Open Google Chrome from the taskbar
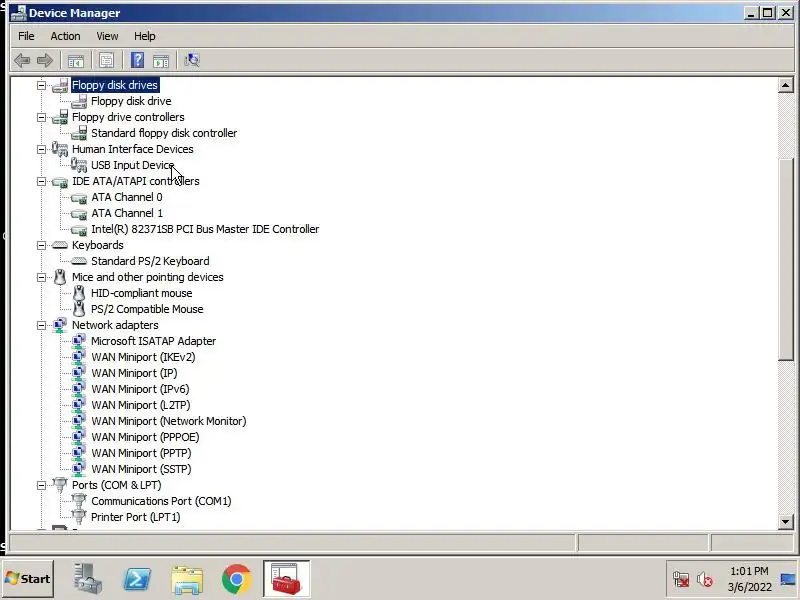Image resolution: width=800 pixels, height=600 pixels. tap(237, 579)
